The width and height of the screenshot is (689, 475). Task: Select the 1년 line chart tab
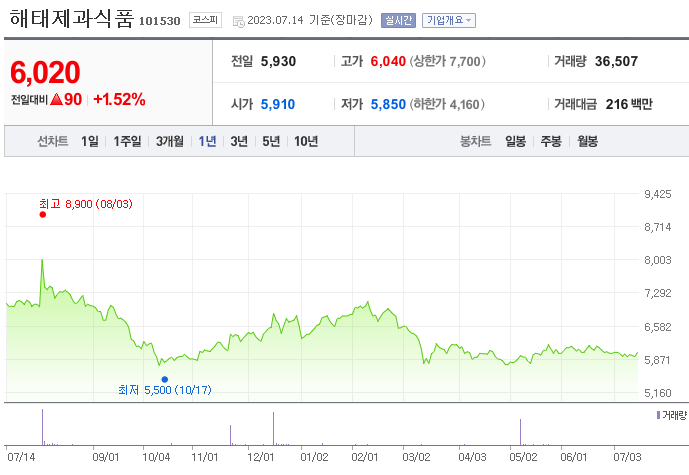point(207,141)
